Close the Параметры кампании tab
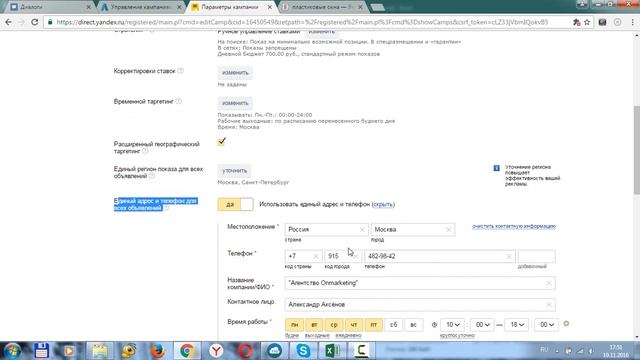The height and width of the screenshot is (360, 640). click(269, 7)
